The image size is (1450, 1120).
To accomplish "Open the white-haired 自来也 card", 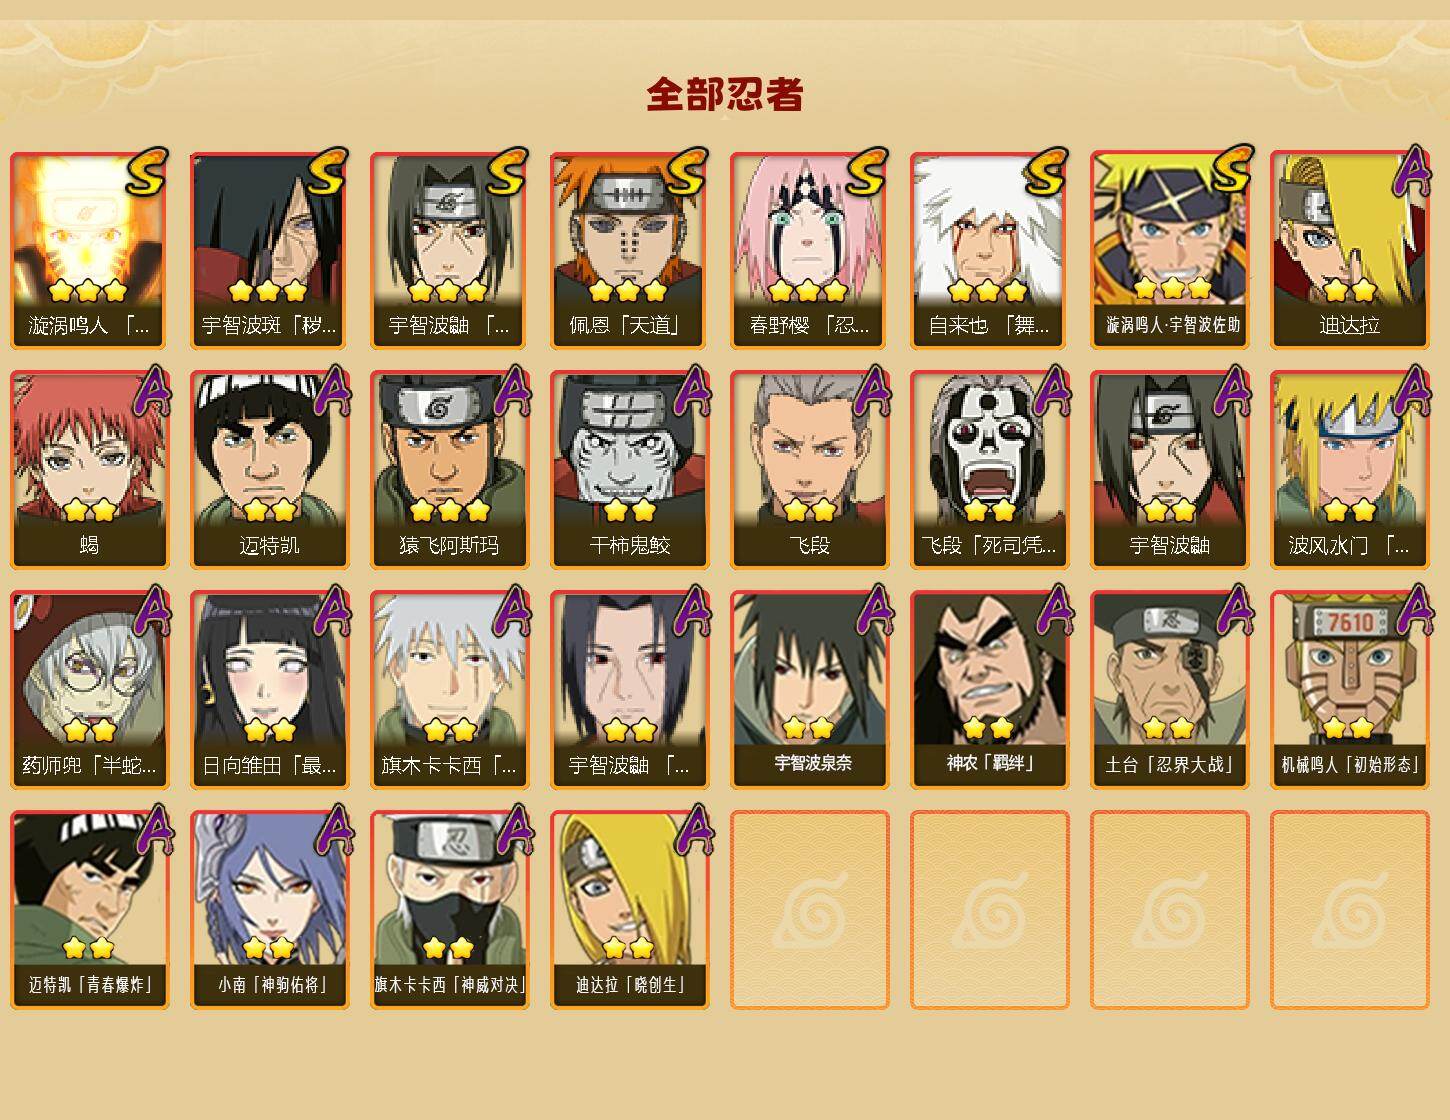I will click(989, 250).
